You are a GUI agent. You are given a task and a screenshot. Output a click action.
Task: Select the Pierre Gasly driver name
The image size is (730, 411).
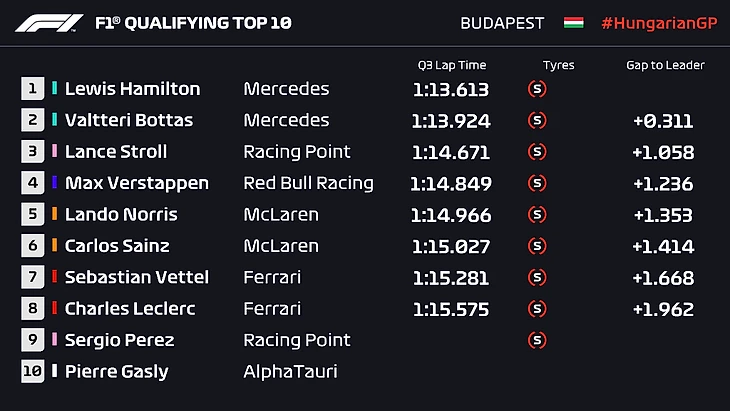coord(116,372)
